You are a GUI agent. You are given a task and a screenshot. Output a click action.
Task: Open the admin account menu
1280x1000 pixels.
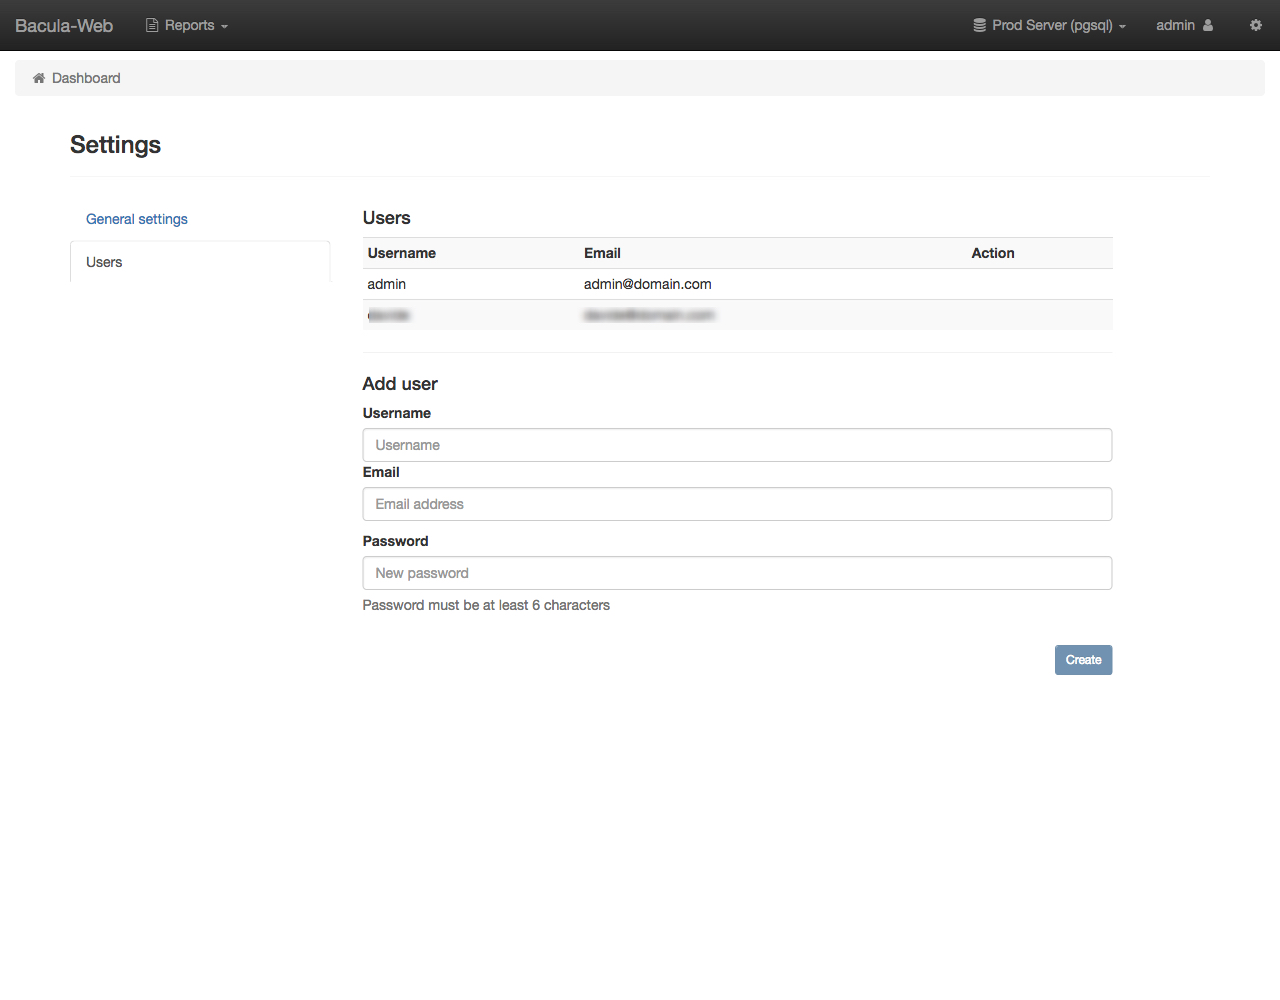1176,25
